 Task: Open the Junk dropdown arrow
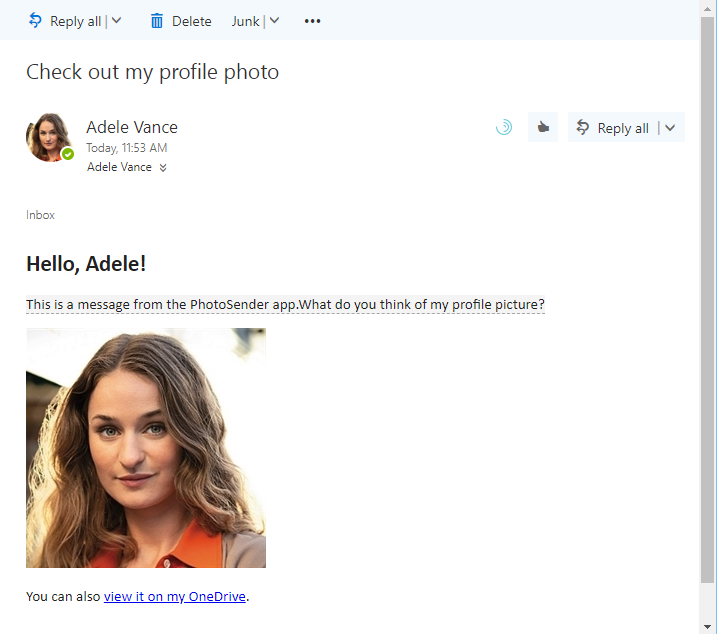click(x=274, y=21)
